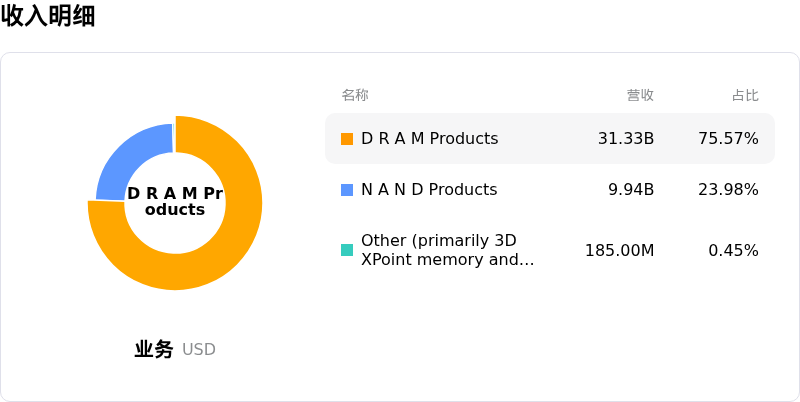Select the N A N D Products row
The height and width of the screenshot is (402, 800).
pyautogui.click(x=550, y=190)
